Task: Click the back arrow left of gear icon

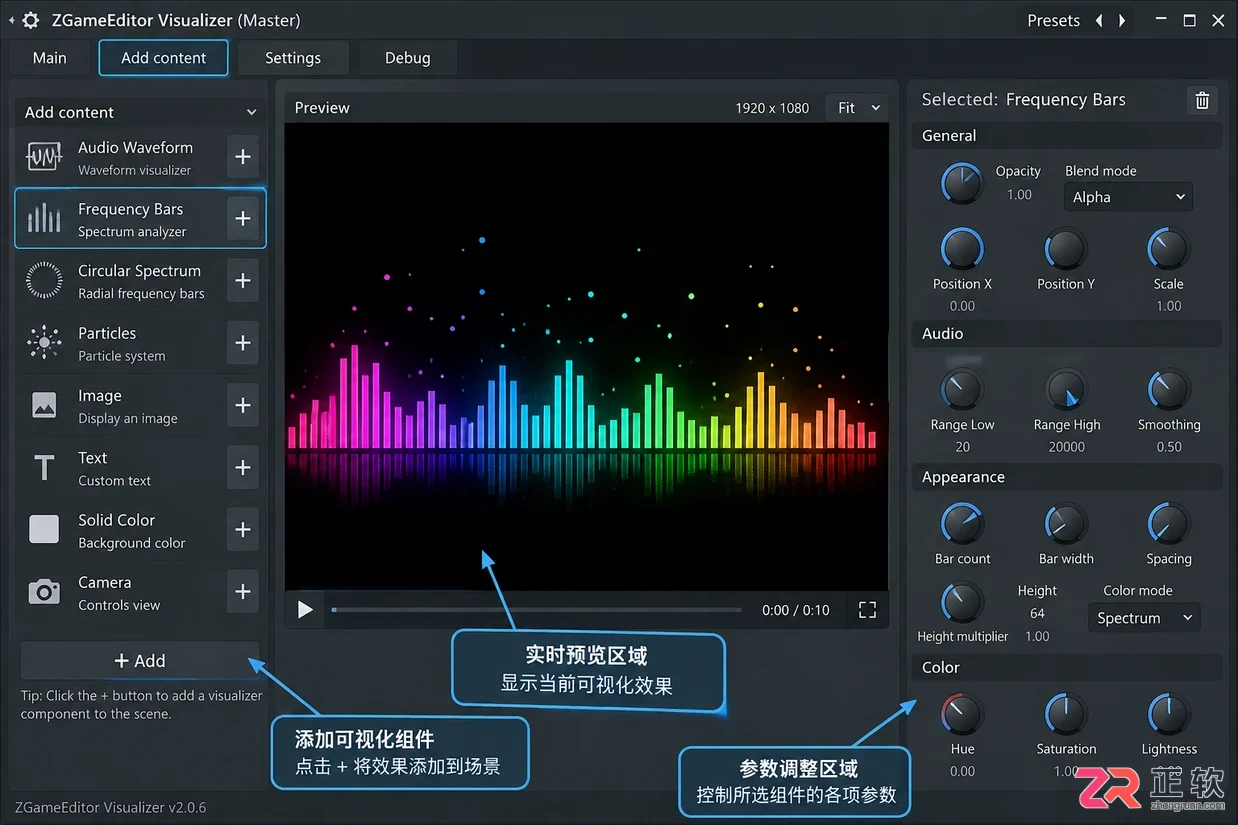Action: (x=11, y=20)
